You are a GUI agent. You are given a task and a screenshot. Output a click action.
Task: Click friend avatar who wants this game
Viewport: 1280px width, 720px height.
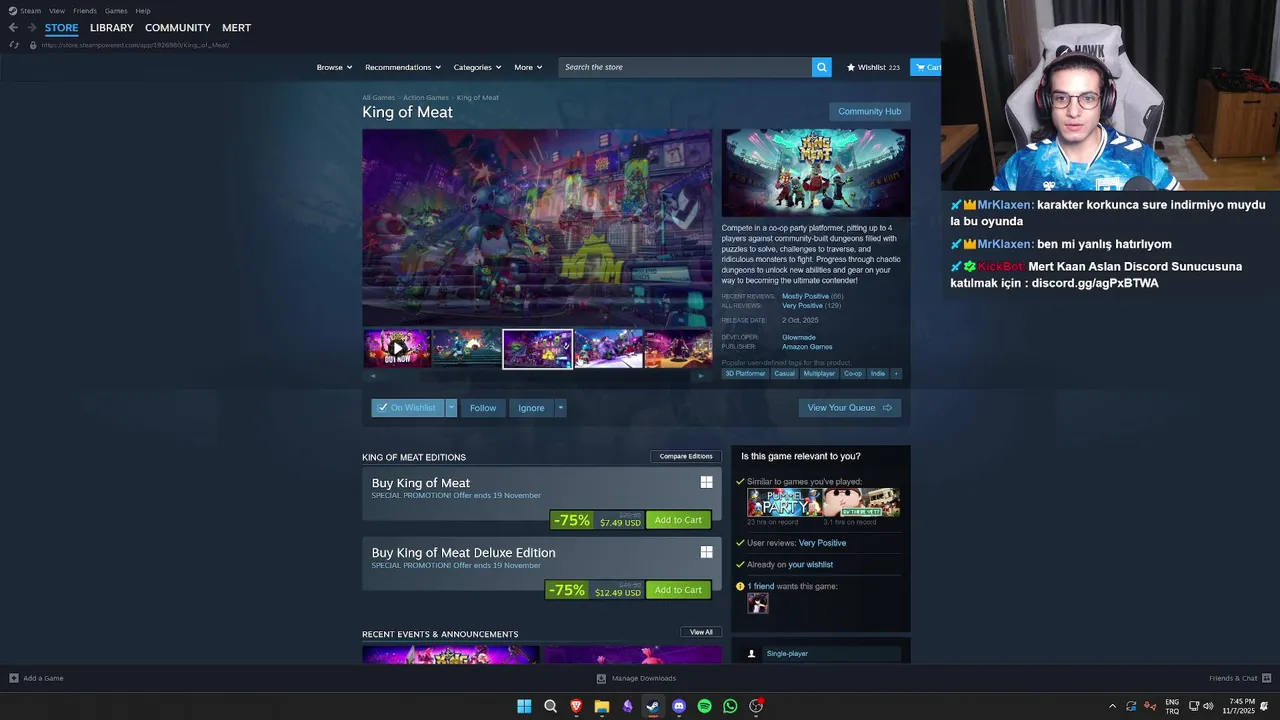click(x=758, y=603)
